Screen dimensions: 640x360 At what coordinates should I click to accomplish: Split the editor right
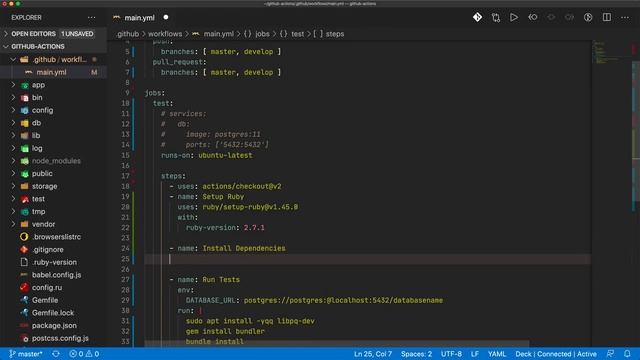click(607, 17)
